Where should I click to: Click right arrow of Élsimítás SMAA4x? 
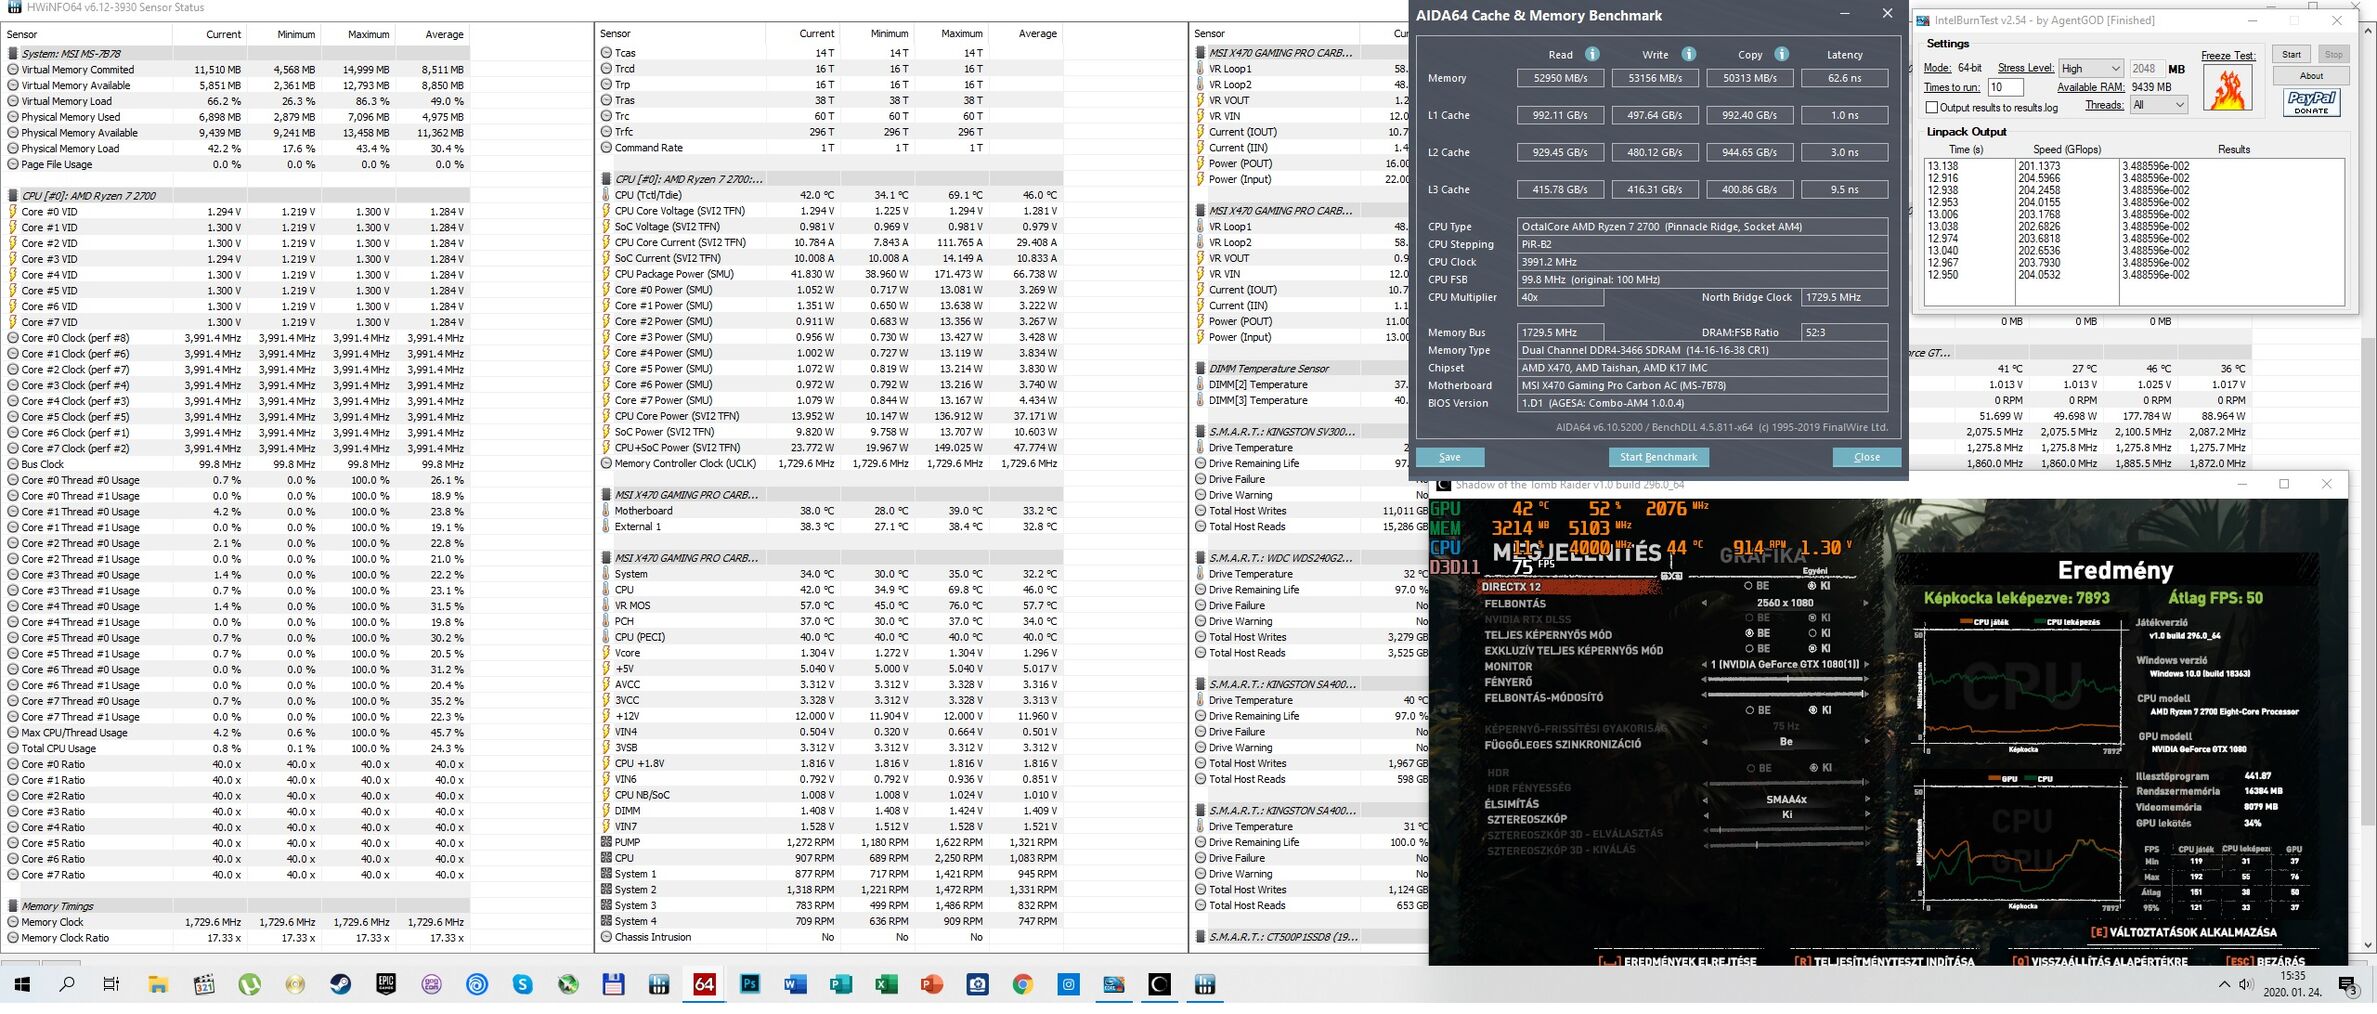1866,799
